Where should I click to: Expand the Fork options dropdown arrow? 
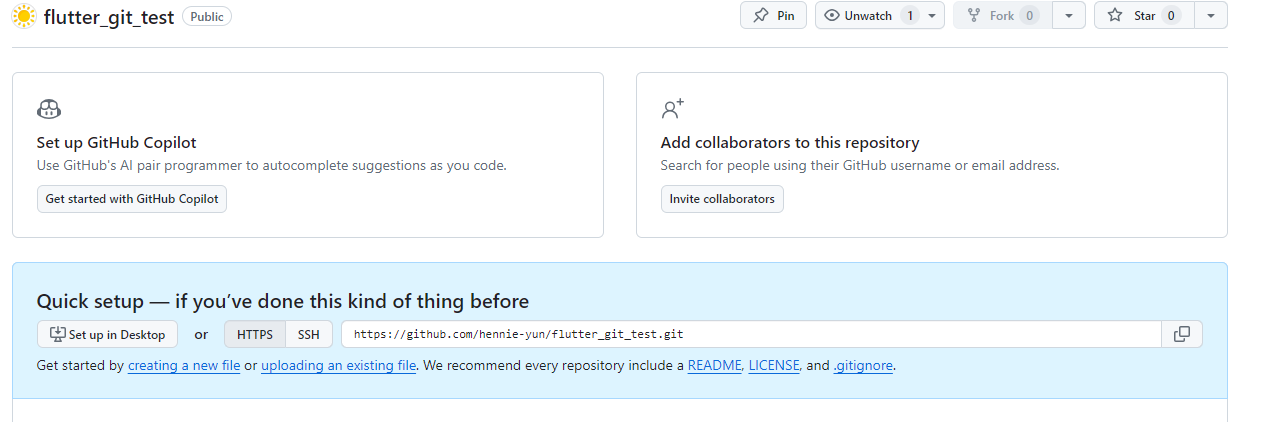1069,15
